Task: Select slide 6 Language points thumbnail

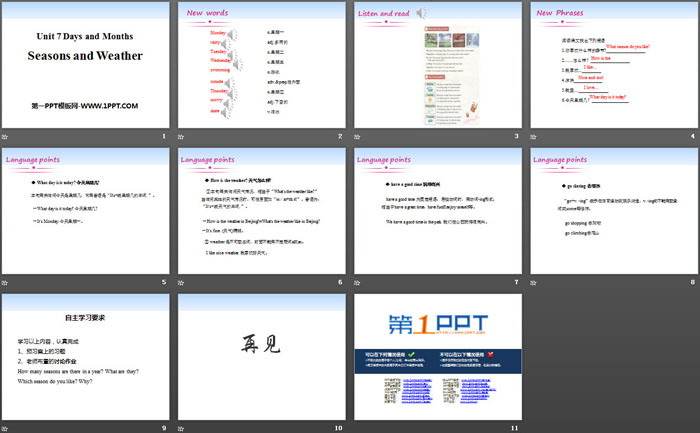Action: pyautogui.click(x=262, y=211)
